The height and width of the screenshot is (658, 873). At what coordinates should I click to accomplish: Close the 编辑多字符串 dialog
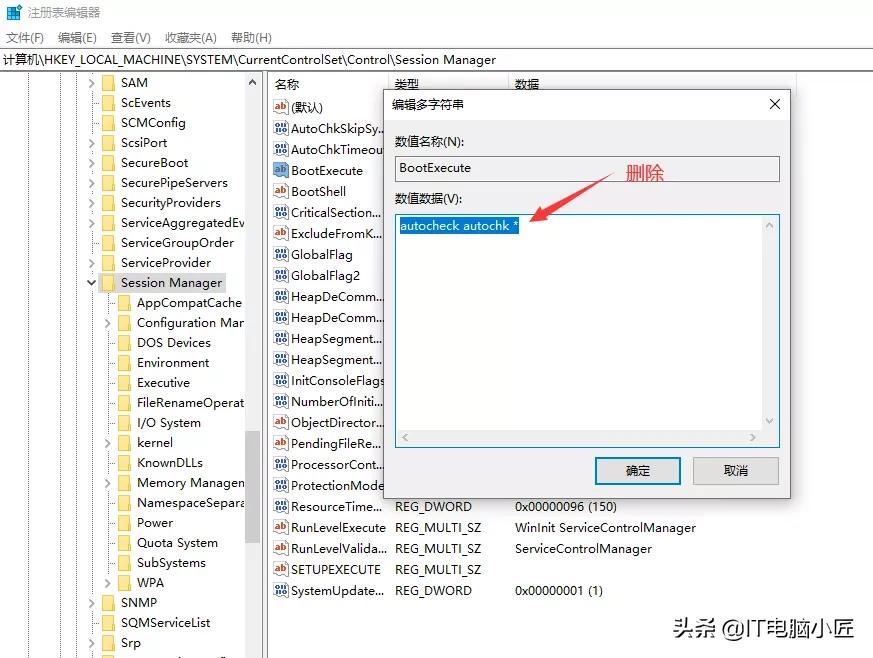pos(774,104)
